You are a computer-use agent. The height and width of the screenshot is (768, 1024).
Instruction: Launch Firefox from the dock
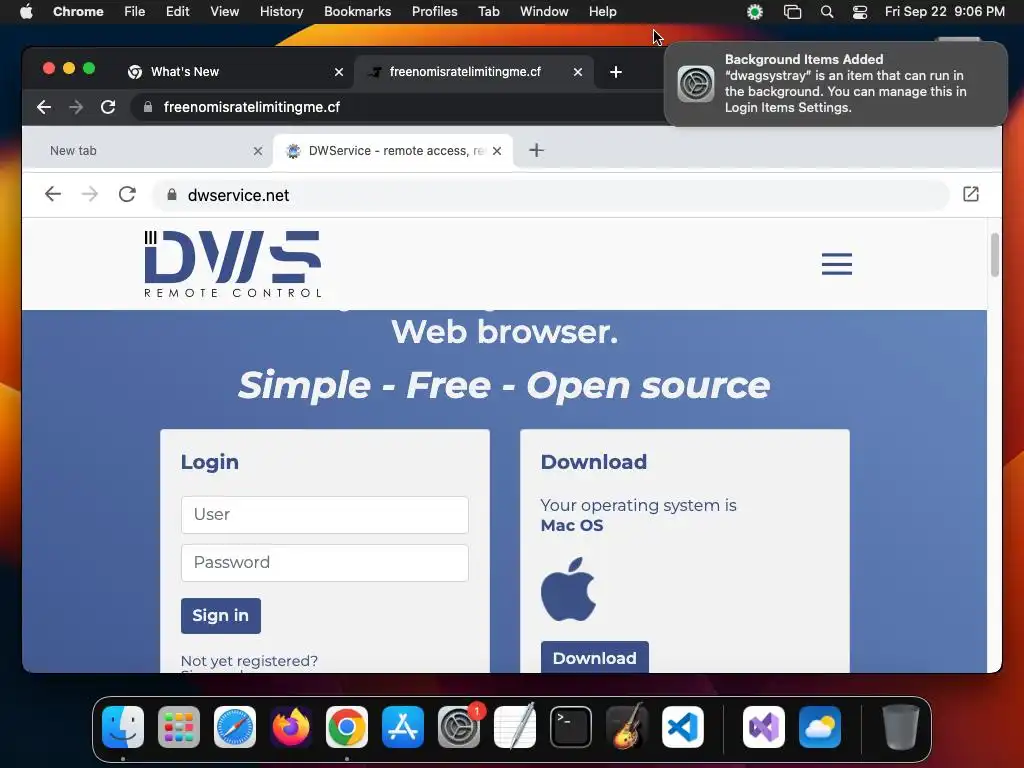(291, 727)
